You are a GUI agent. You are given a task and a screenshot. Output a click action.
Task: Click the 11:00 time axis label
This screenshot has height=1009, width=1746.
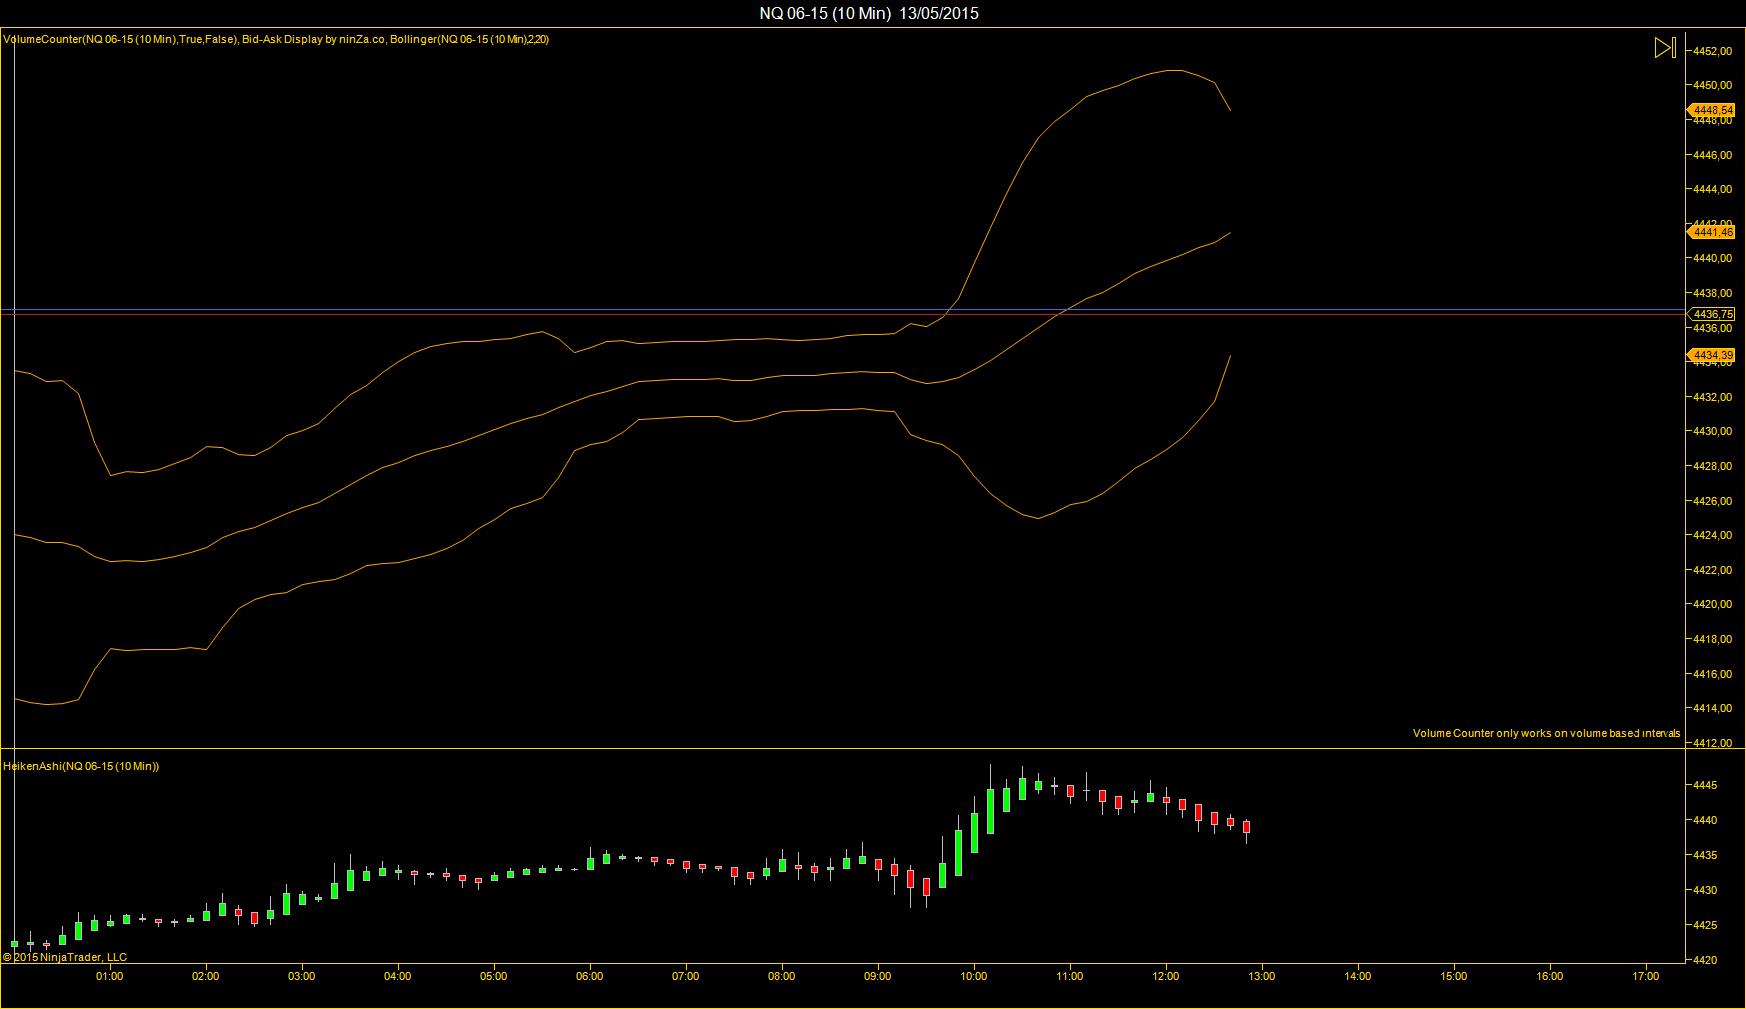[x=1070, y=977]
